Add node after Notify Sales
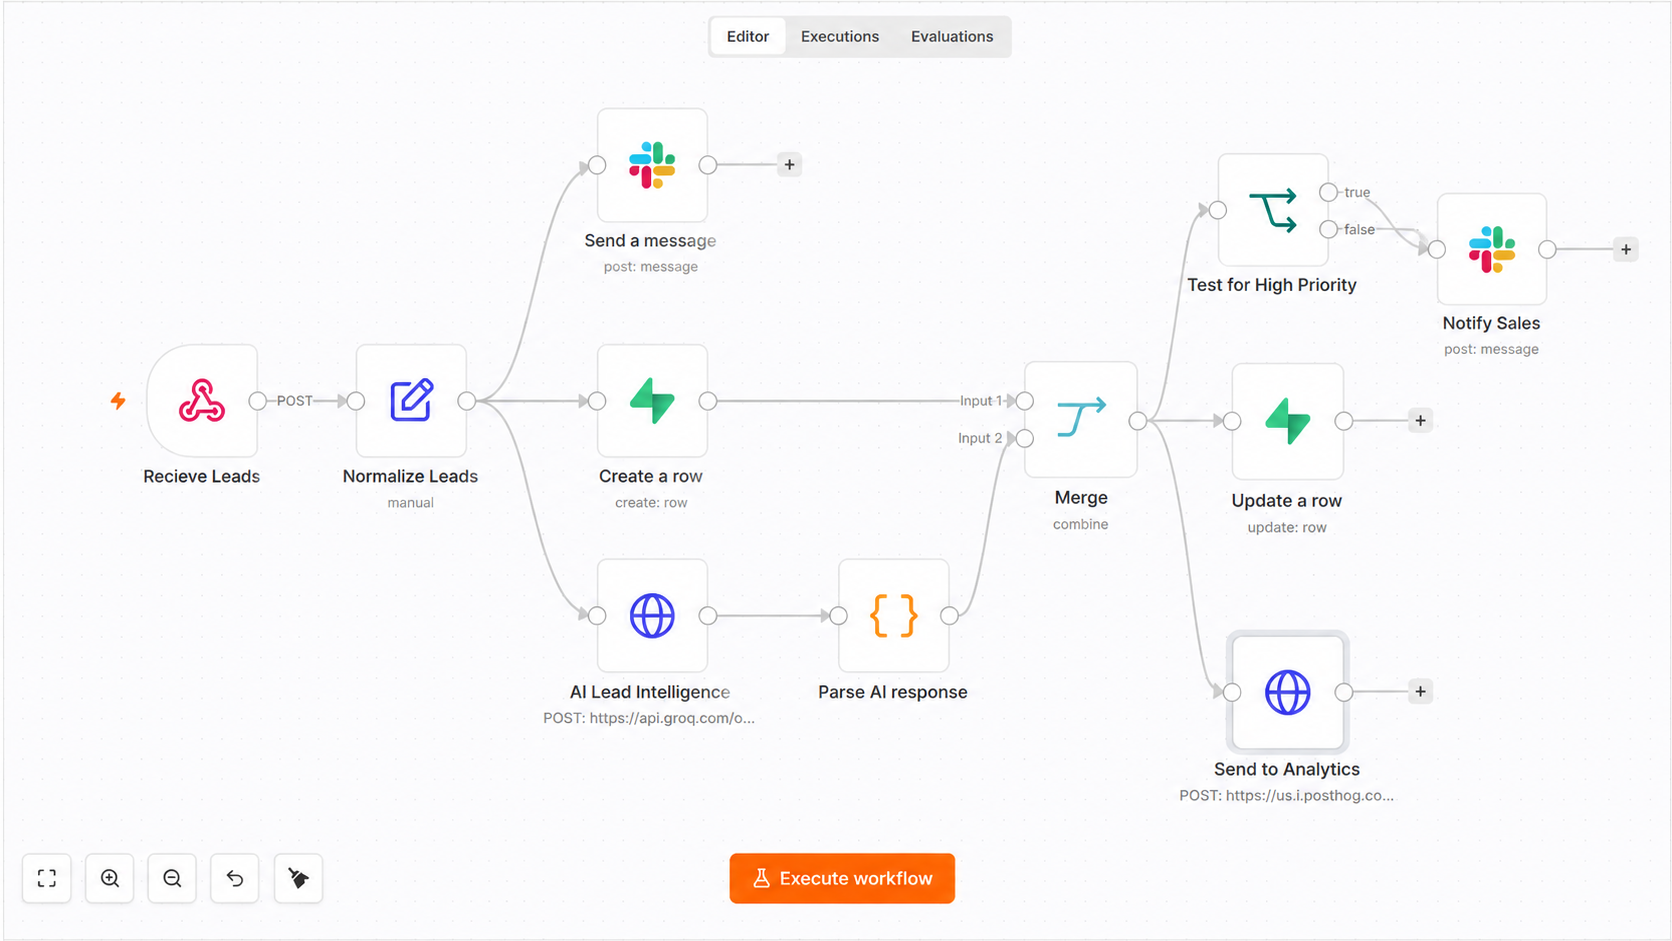1672x941 pixels. point(1626,249)
